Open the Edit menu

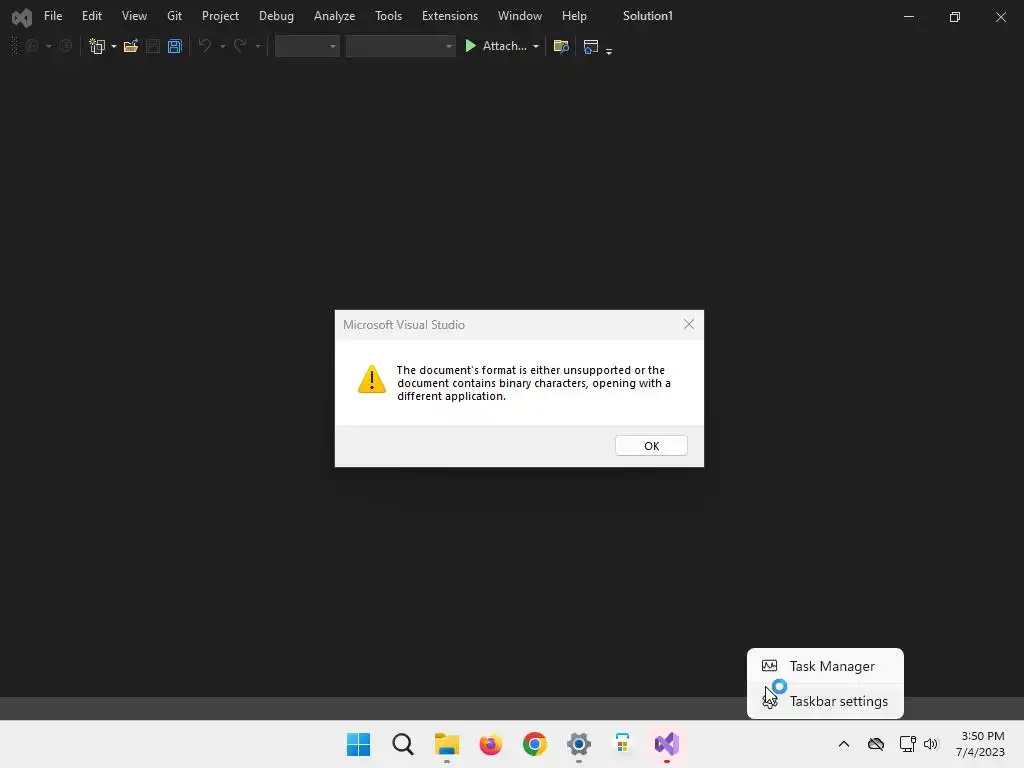coord(92,16)
